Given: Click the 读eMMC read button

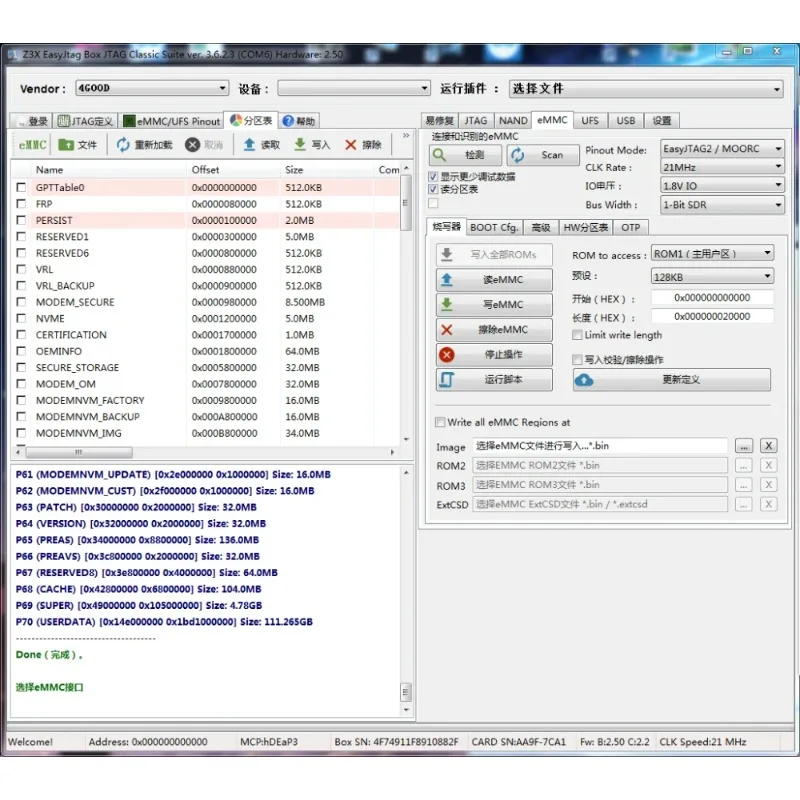Looking at the screenshot, I should pyautogui.click(x=494, y=280).
